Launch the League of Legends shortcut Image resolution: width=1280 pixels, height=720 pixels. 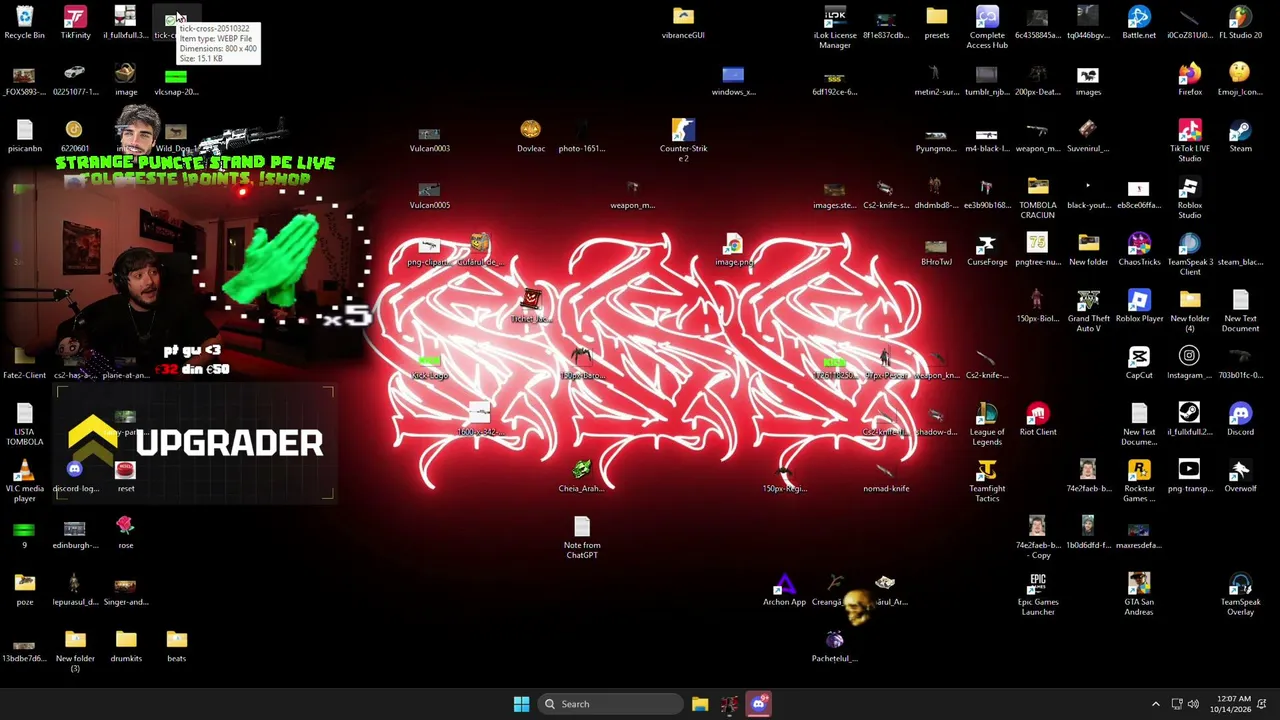(987, 425)
